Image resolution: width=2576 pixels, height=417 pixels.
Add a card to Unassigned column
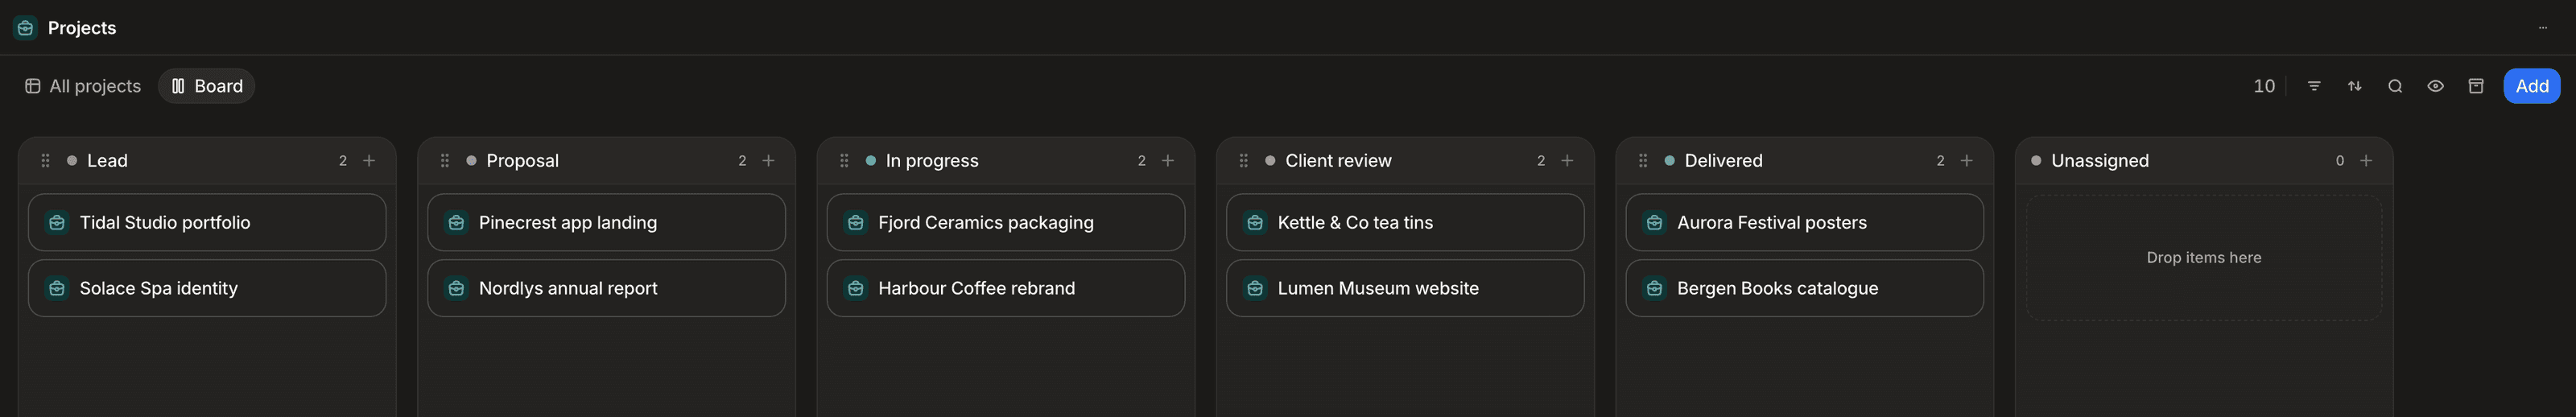pyautogui.click(x=2366, y=161)
